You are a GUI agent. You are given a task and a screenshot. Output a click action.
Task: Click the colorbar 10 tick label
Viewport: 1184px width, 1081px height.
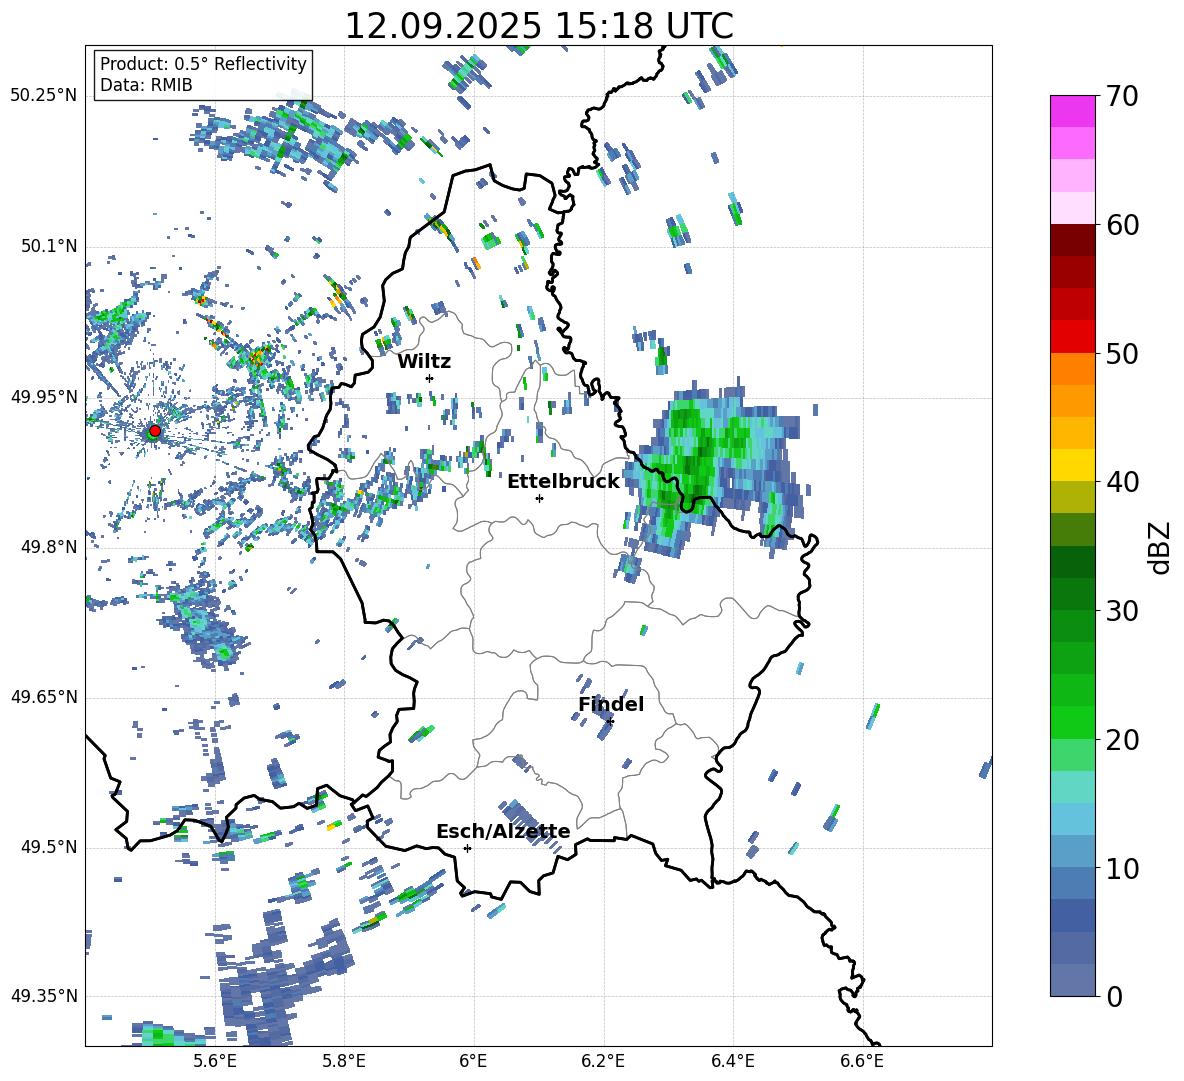1123,869
